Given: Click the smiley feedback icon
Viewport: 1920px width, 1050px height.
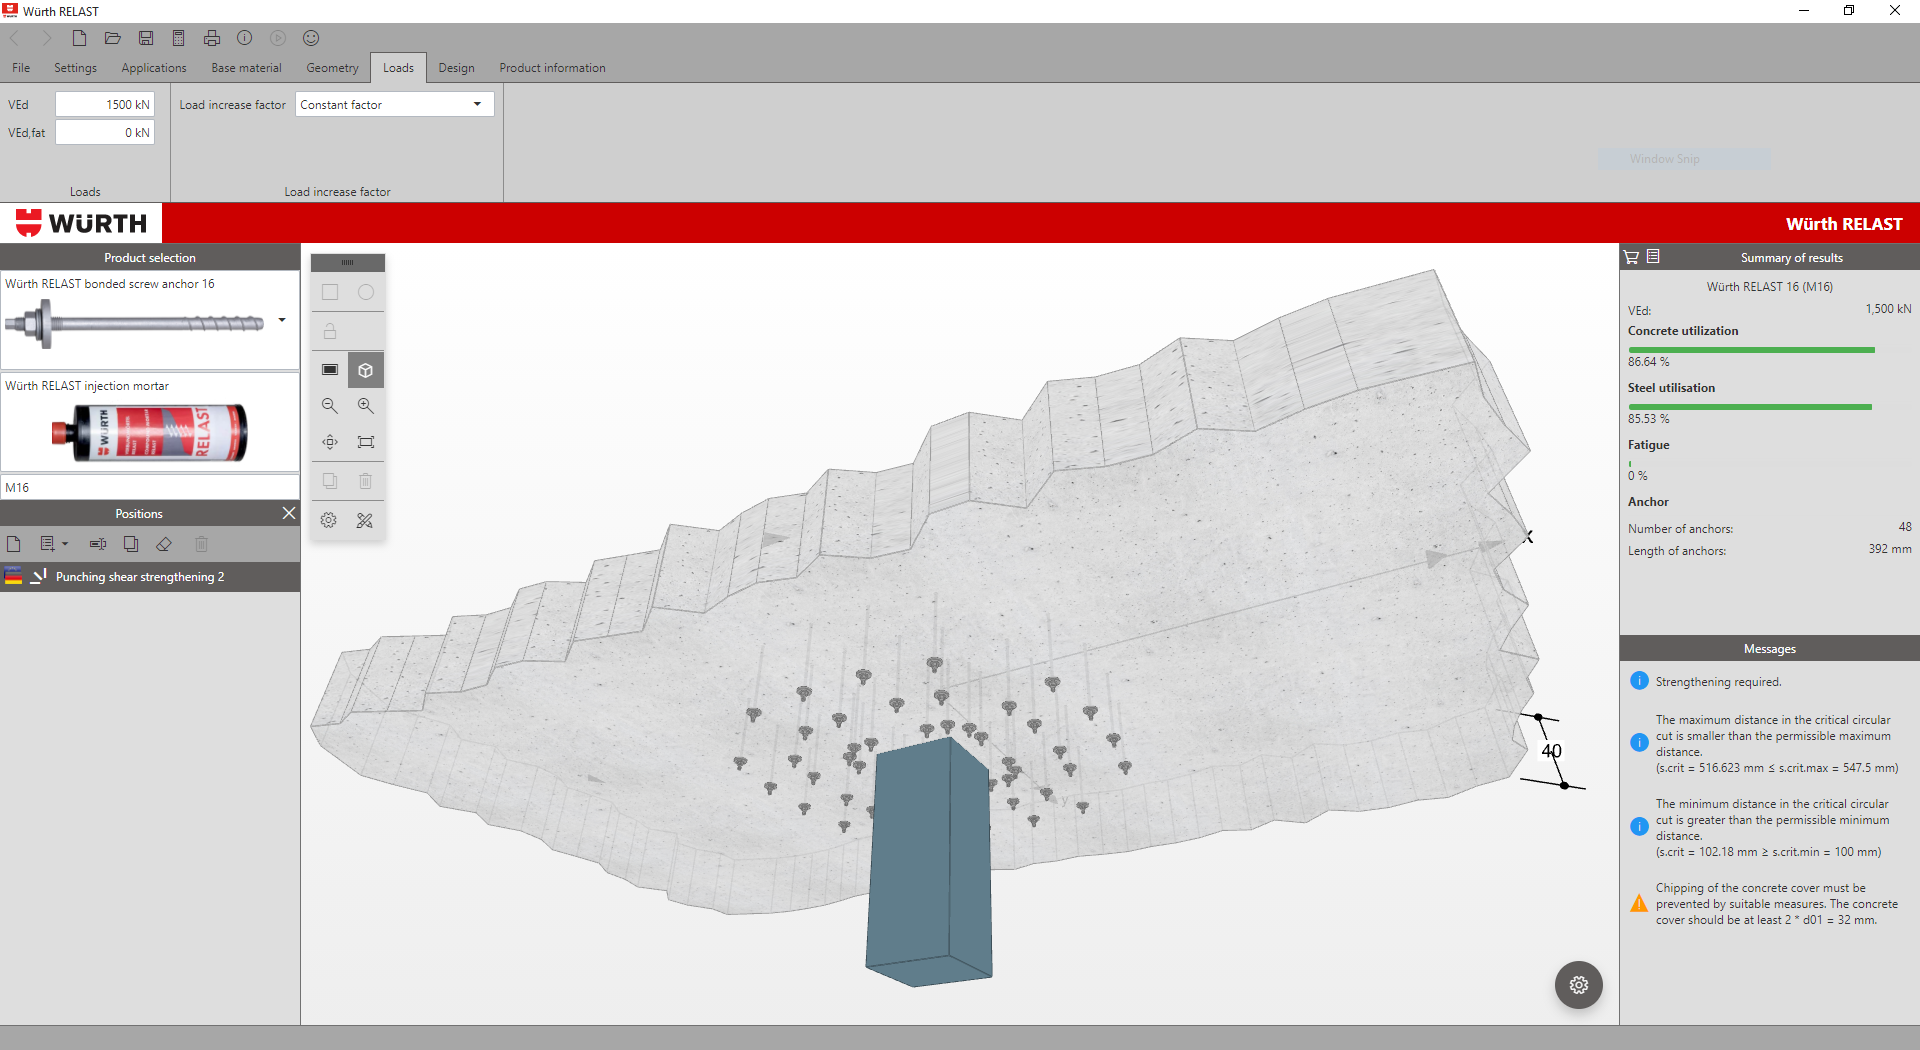Looking at the screenshot, I should (311, 38).
